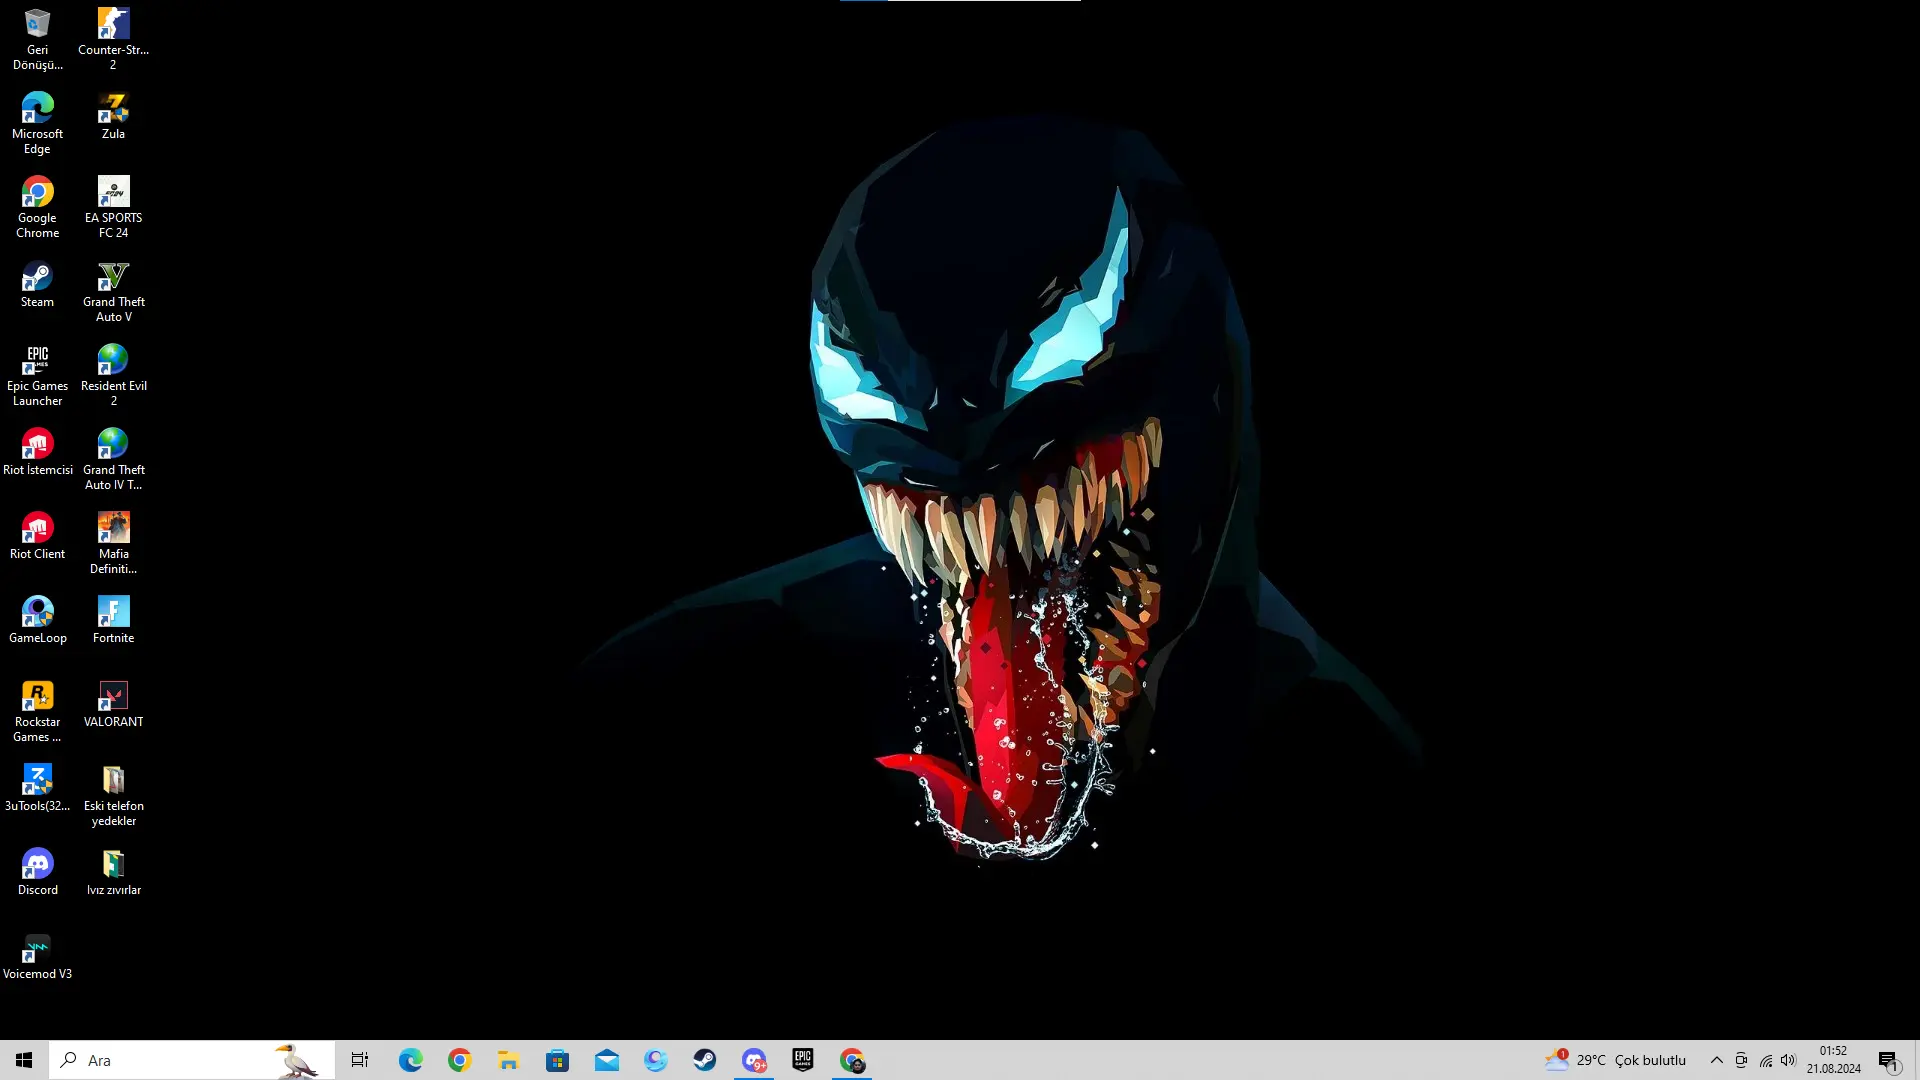Select the Riot İstemcisi desktop shortcut
This screenshot has width=1920, height=1080.
pyautogui.click(x=37, y=452)
